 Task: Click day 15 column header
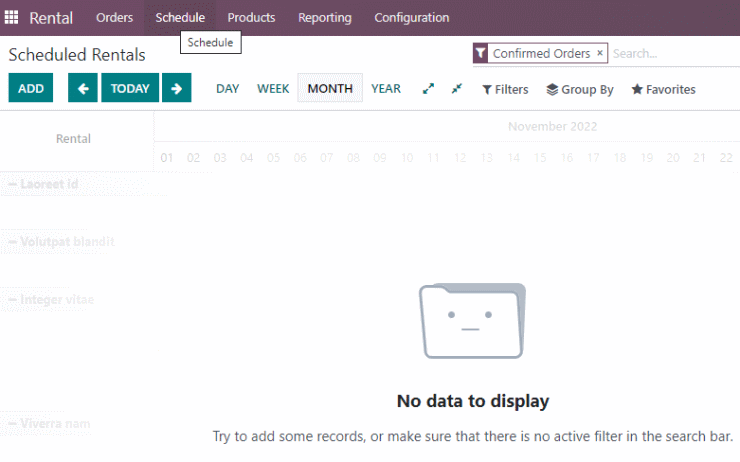tap(540, 158)
